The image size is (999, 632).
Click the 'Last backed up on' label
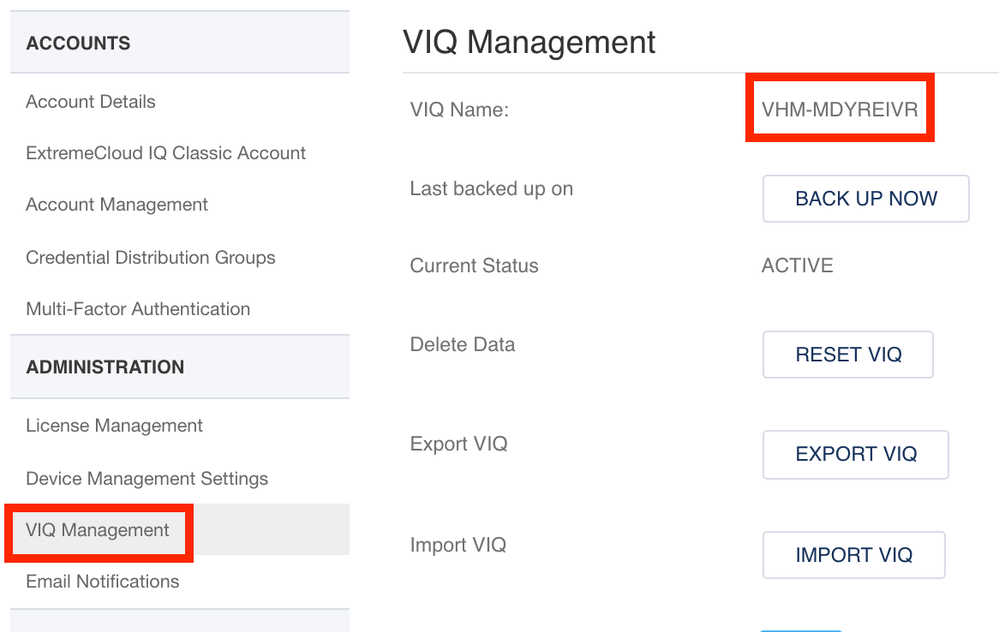491,189
